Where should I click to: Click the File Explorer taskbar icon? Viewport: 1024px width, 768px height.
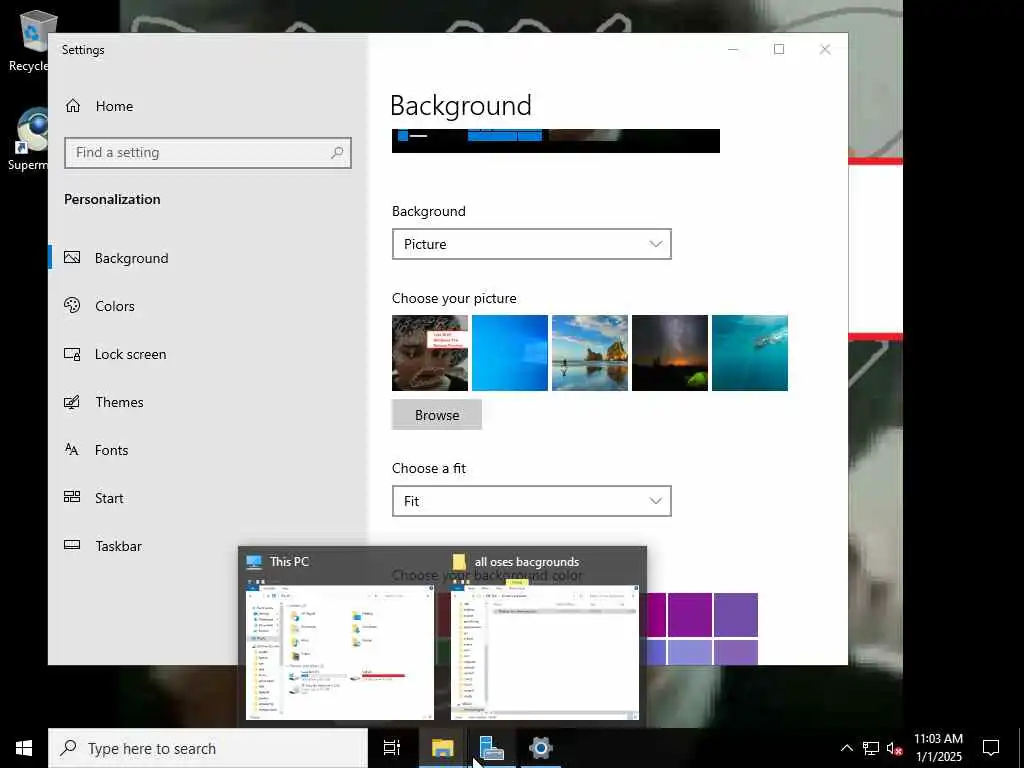click(x=442, y=748)
